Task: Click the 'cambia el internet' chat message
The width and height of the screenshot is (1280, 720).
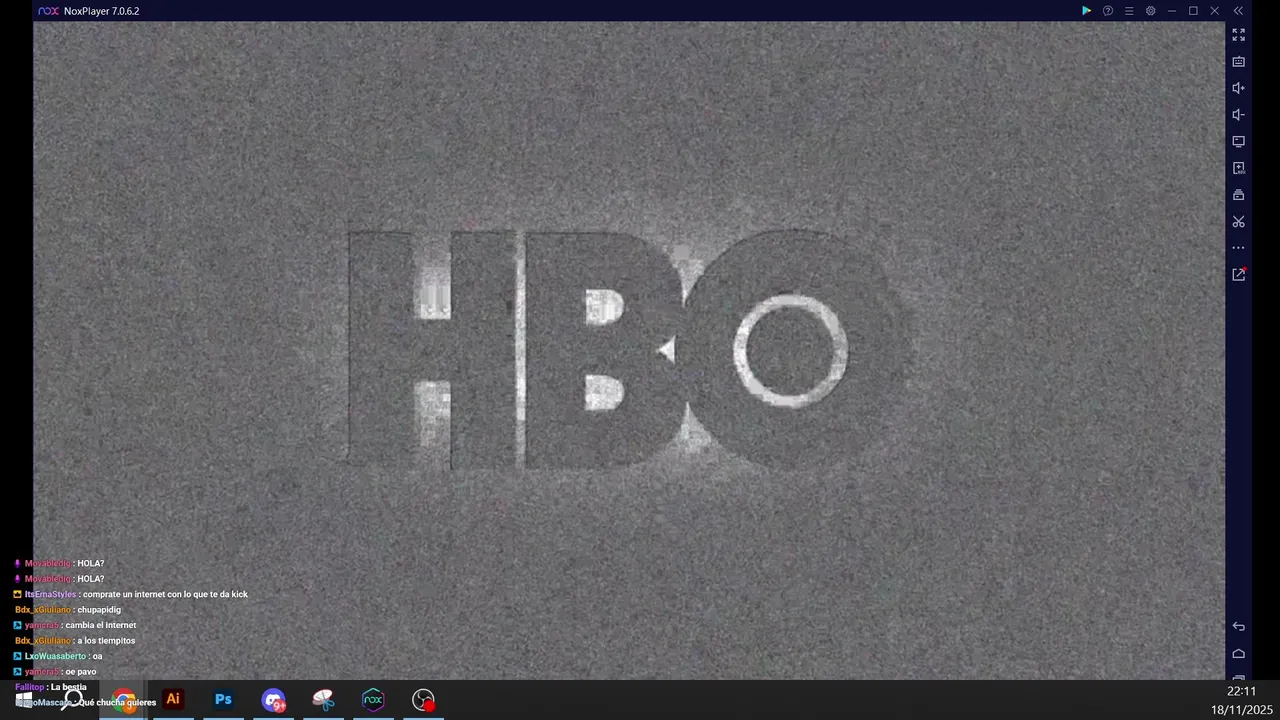Action: click(101, 625)
